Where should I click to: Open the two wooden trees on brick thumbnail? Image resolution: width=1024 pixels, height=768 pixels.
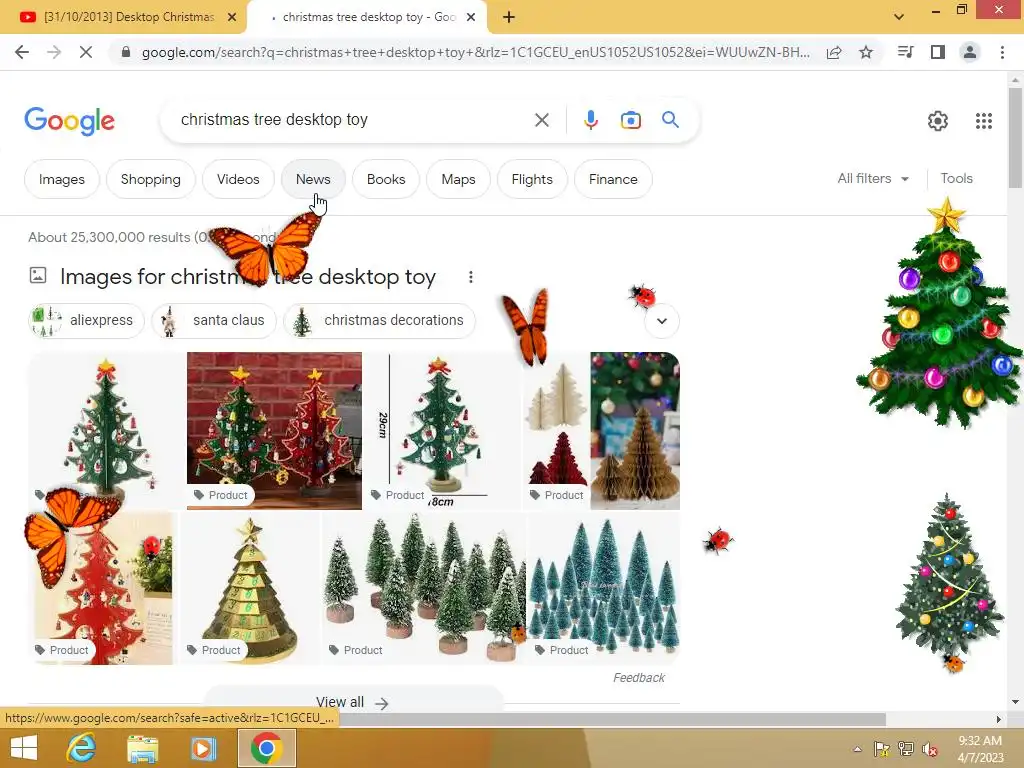[274, 431]
